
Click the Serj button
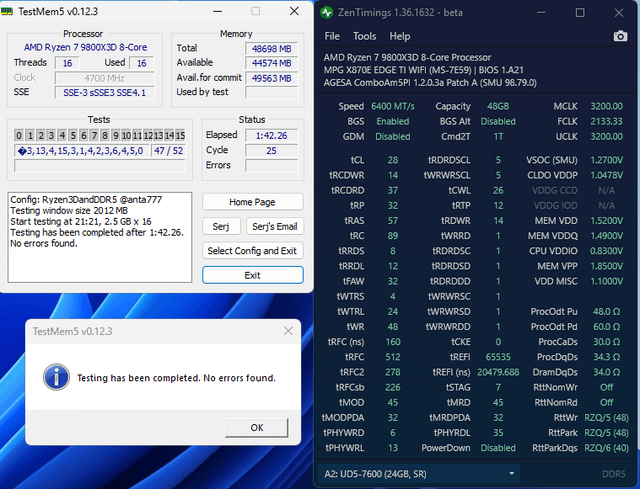pyautogui.click(x=221, y=226)
